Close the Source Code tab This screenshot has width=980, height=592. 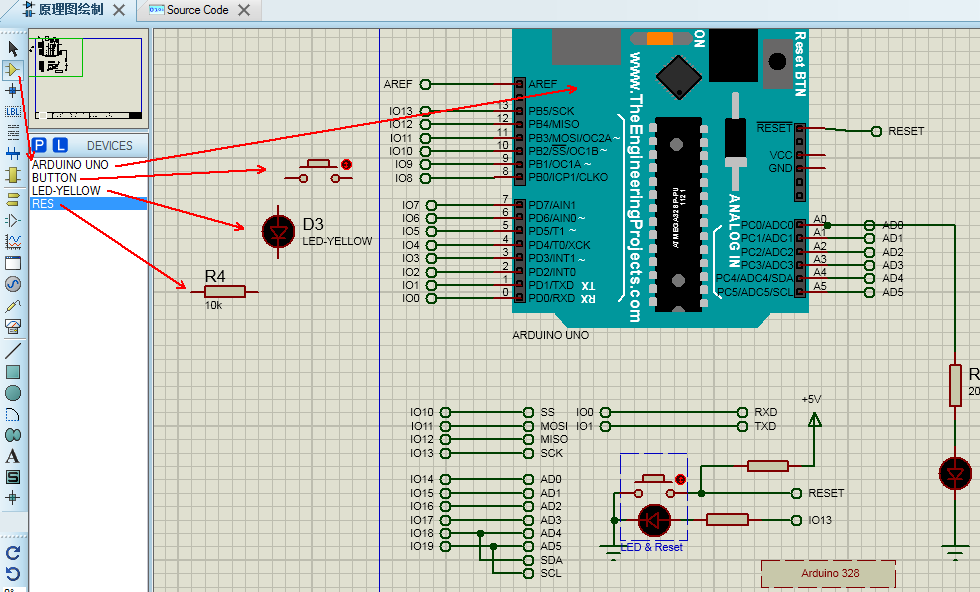pyautogui.click(x=244, y=10)
